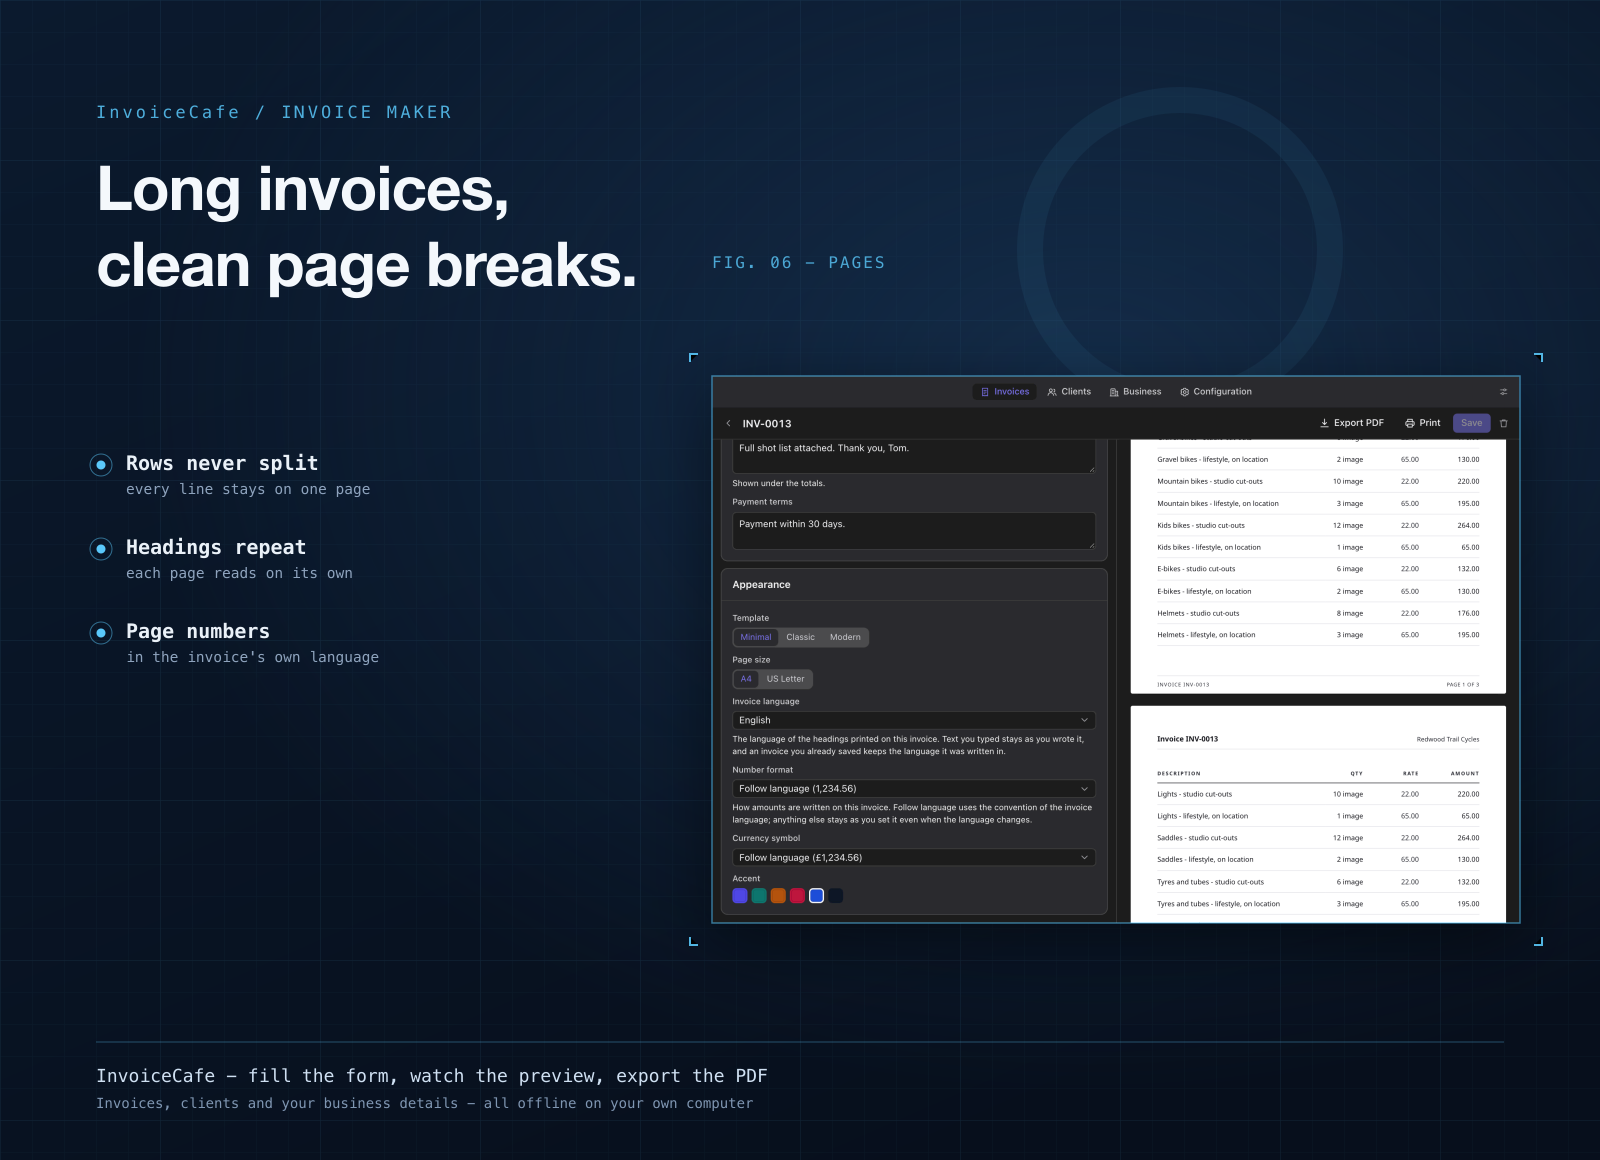The width and height of the screenshot is (1600, 1160).
Task: Click 'E-bikes - studio cut-outs' row
Action: pyautogui.click(x=1318, y=569)
